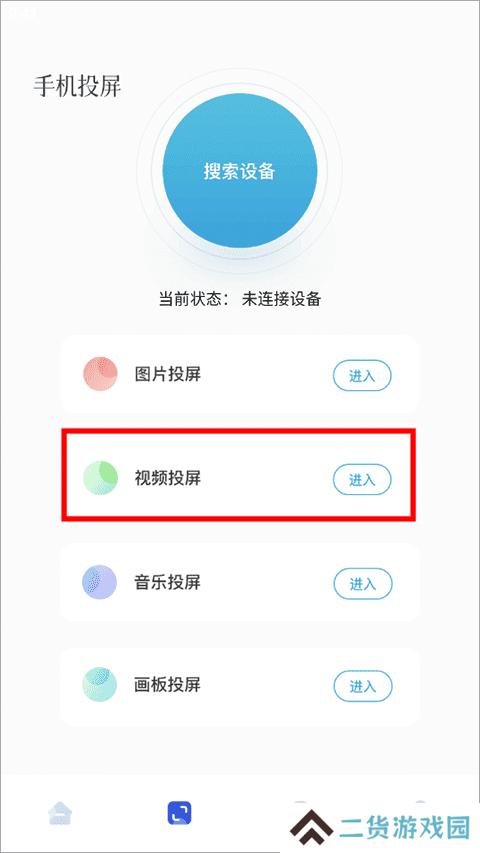The image size is (480, 853).
Task: Click the teal 画板投屏 circle icon
Action: (x=100, y=684)
